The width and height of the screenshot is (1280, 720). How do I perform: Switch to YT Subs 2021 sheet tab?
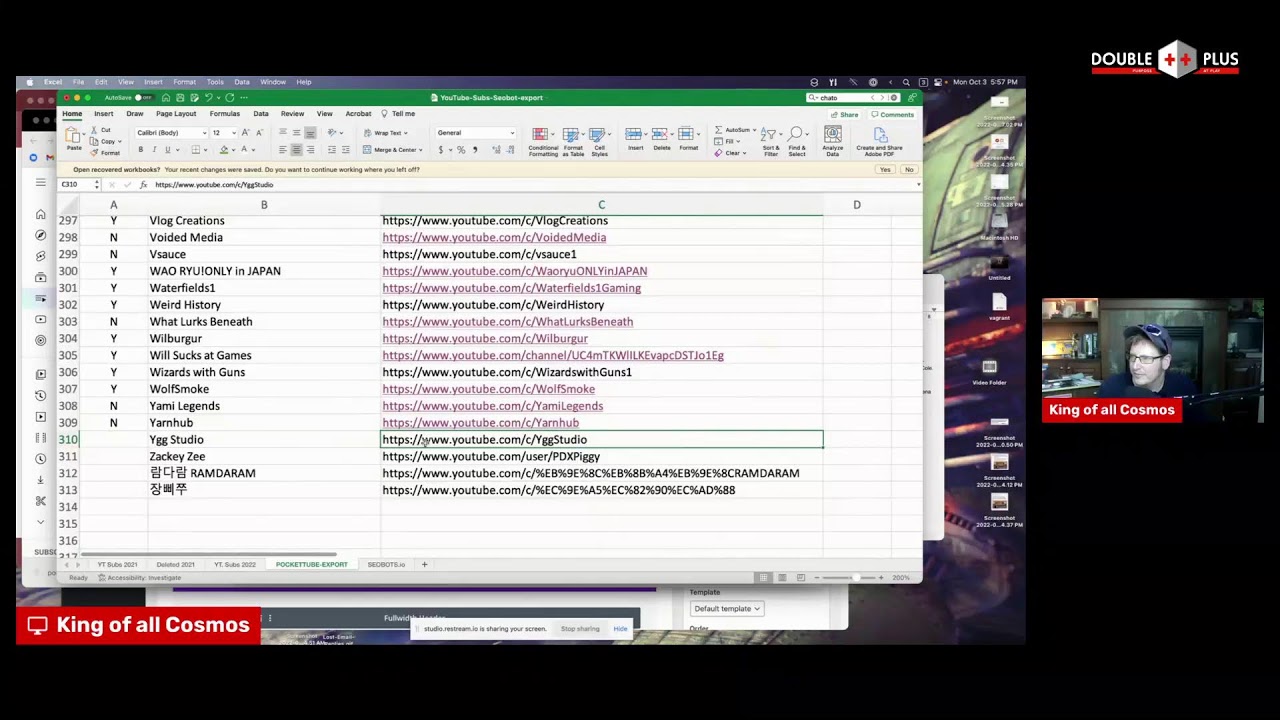(117, 565)
